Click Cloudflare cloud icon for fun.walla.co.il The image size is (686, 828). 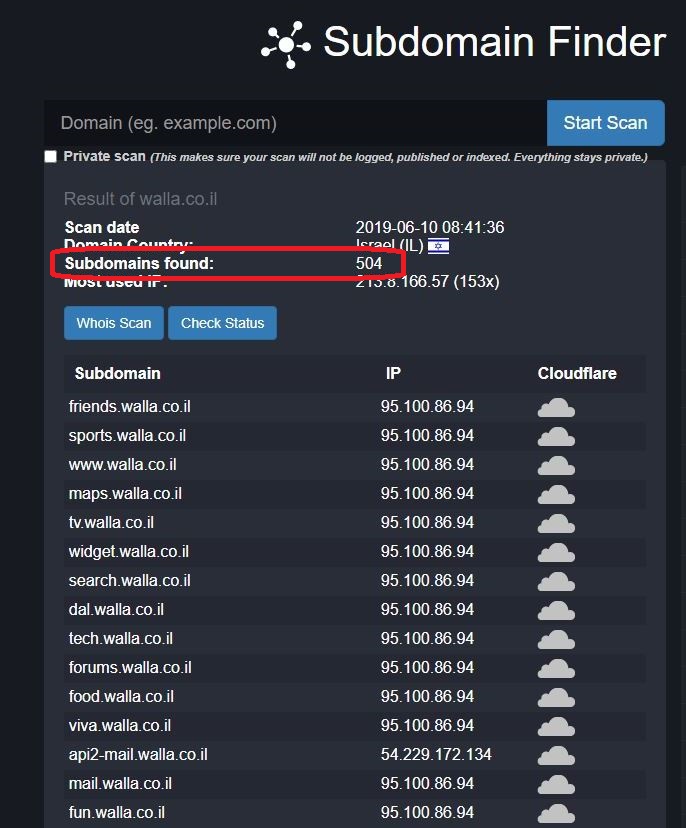tap(556, 814)
